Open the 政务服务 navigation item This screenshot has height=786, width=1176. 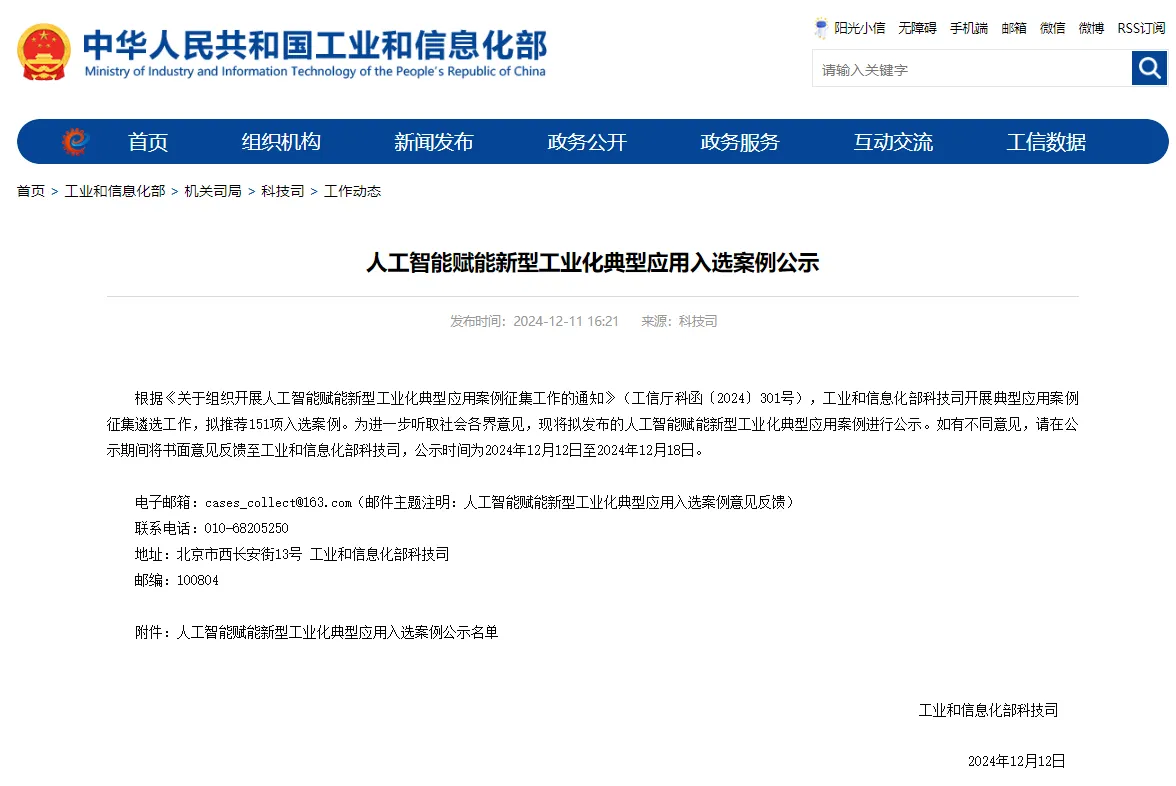(x=740, y=142)
